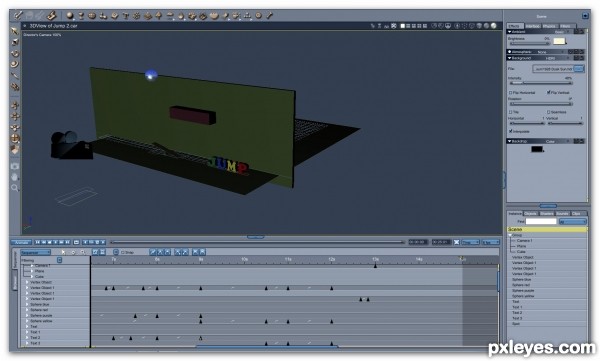Open the dropdown beside the Find field
600x361 pixels.
click(572, 222)
